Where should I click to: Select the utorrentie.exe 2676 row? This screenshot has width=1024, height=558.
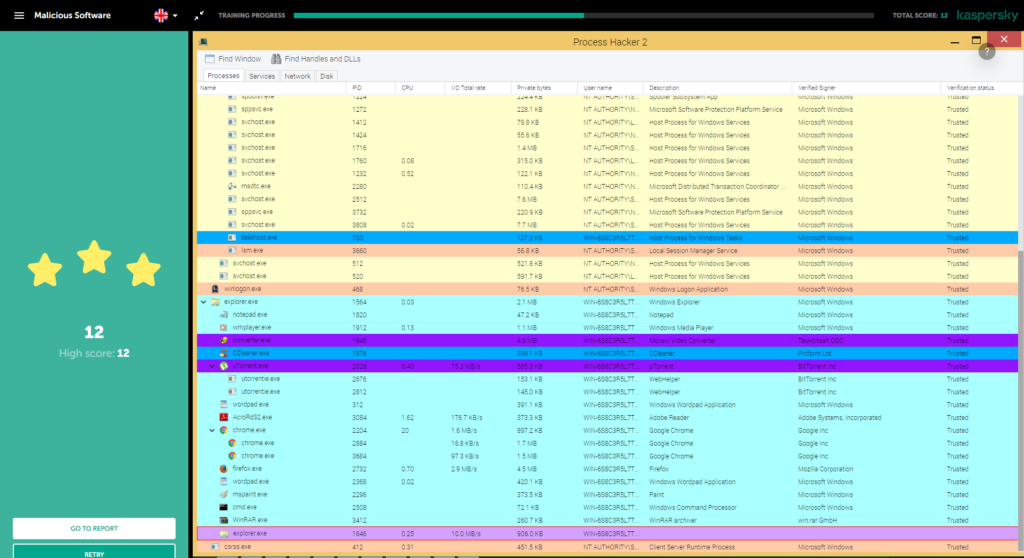(607, 379)
